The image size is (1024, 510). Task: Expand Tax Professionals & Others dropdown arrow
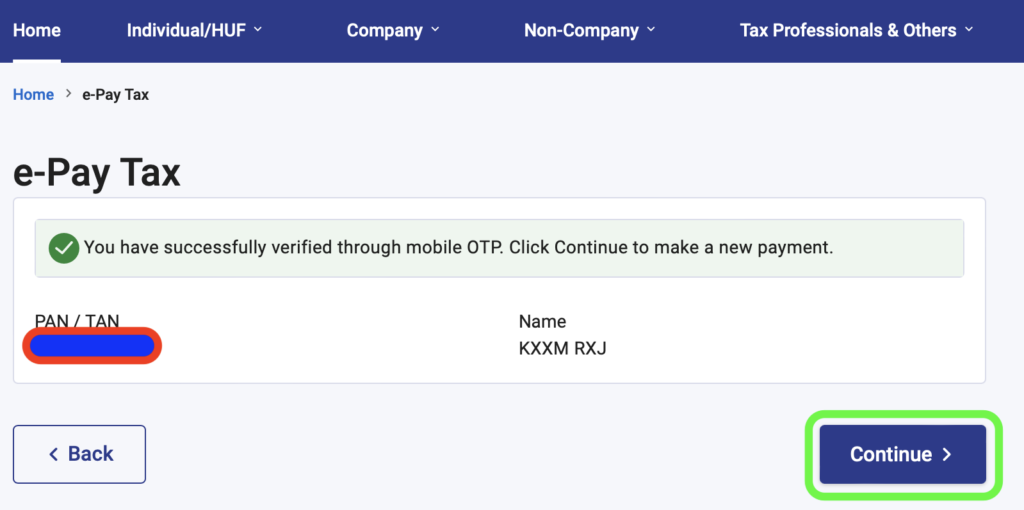pyautogui.click(x=968, y=29)
